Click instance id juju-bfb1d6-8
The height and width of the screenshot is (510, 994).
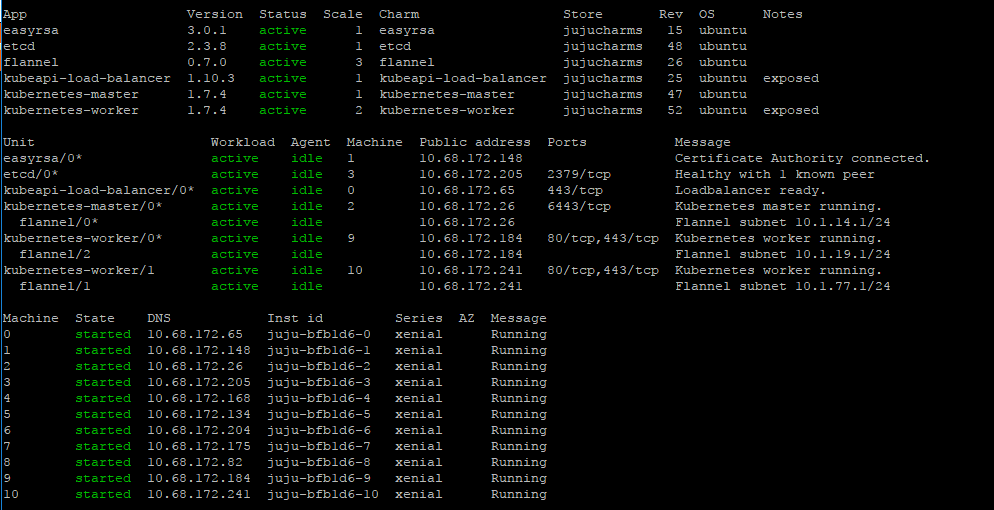(319, 462)
